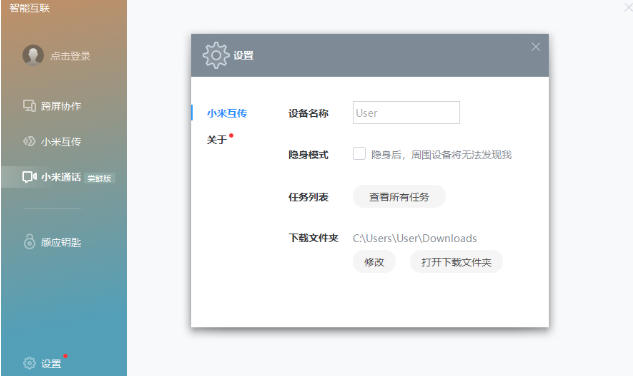This screenshot has height=387, width=633.
Task: Click the 跨屏协作 screen icon
Action: [x=29, y=106]
